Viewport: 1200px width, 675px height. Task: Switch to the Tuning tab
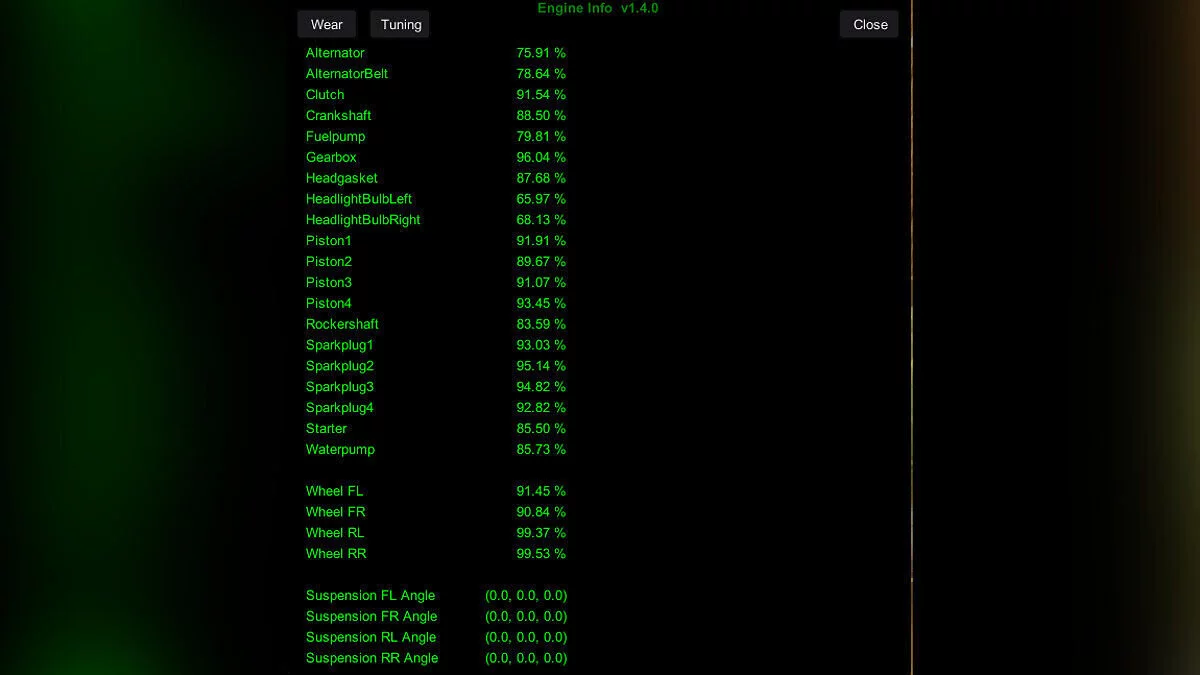click(400, 25)
